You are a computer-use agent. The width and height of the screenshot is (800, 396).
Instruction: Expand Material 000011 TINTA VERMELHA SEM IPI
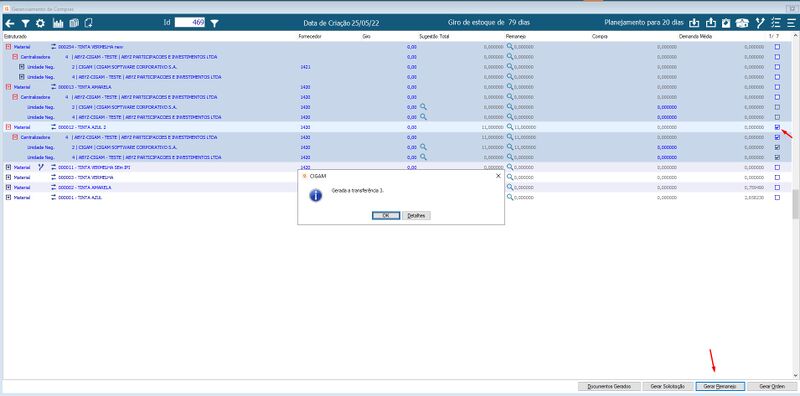point(8,167)
